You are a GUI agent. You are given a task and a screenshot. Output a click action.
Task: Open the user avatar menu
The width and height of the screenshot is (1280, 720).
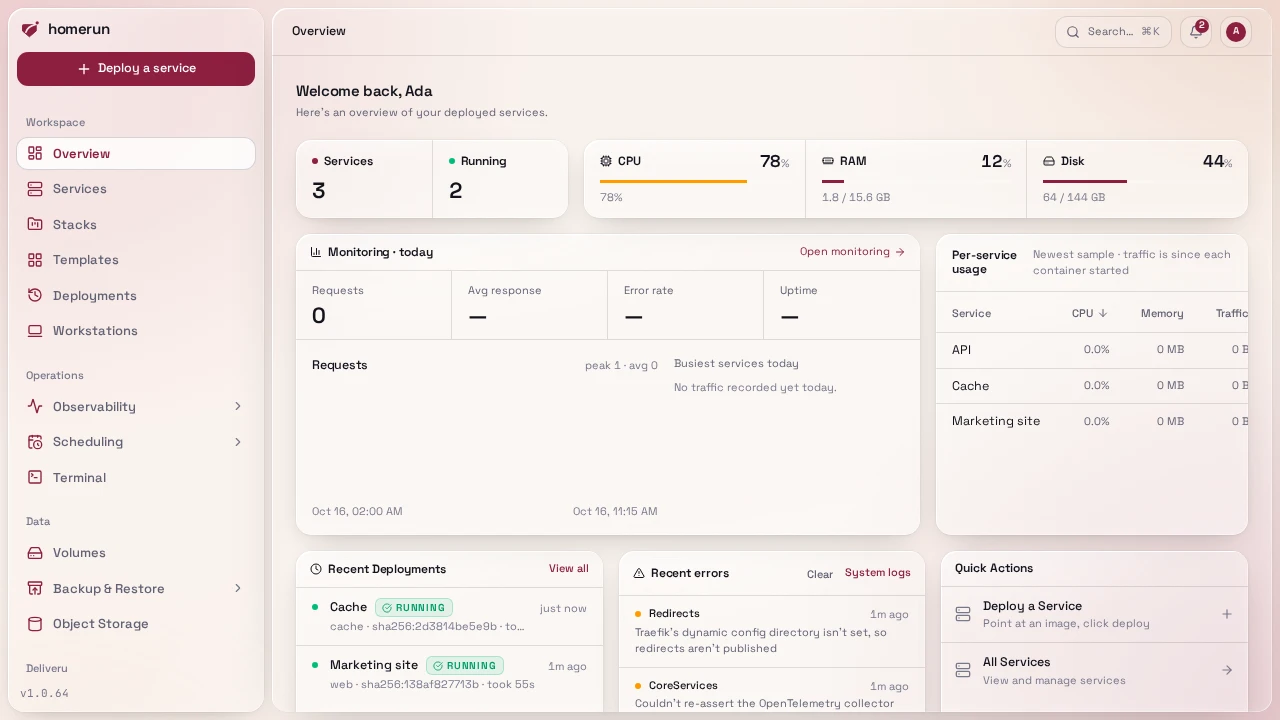tap(1236, 32)
